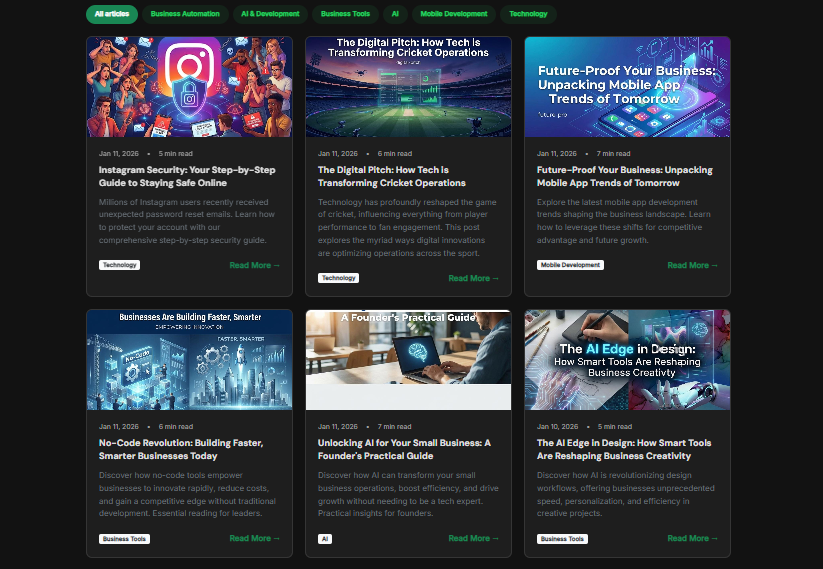823x569 pixels.
Task: Filter by AI & Development category
Action: point(270,14)
